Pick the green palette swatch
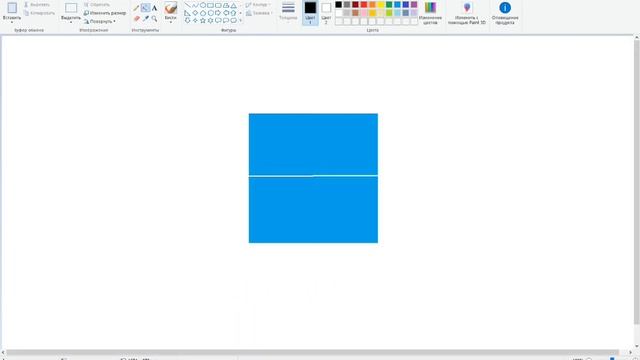Image resolution: width=640 pixels, height=360 pixels. pyautogui.click(x=389, y=4)
